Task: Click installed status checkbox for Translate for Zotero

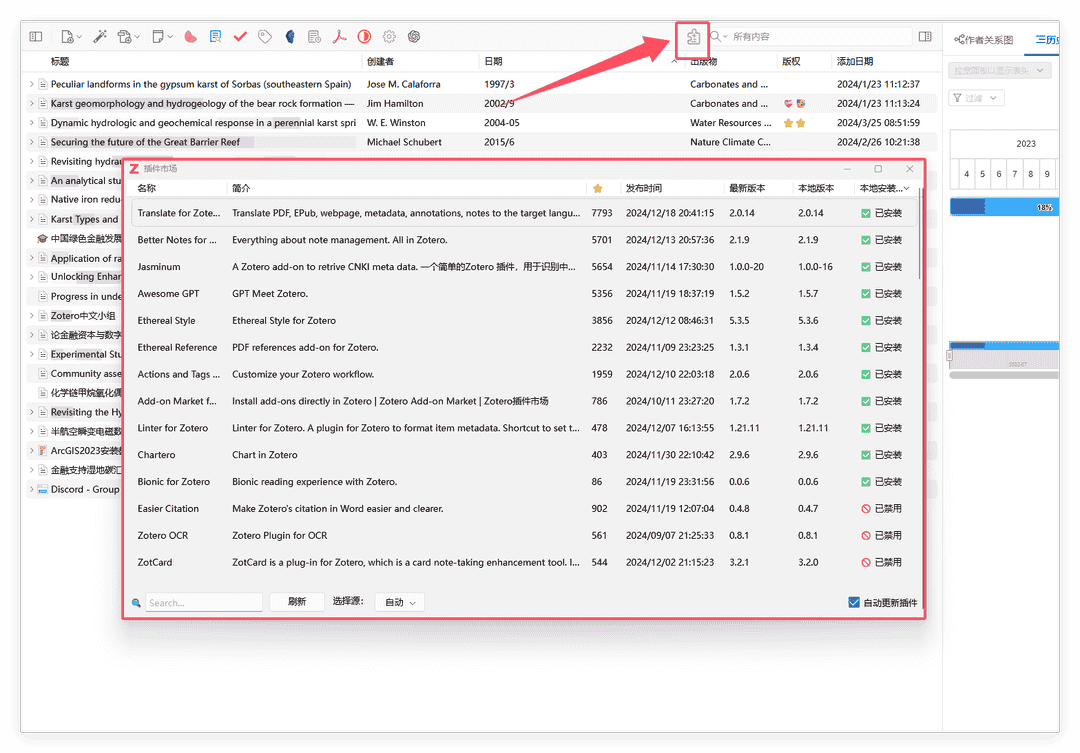Action: pos(866,213)
